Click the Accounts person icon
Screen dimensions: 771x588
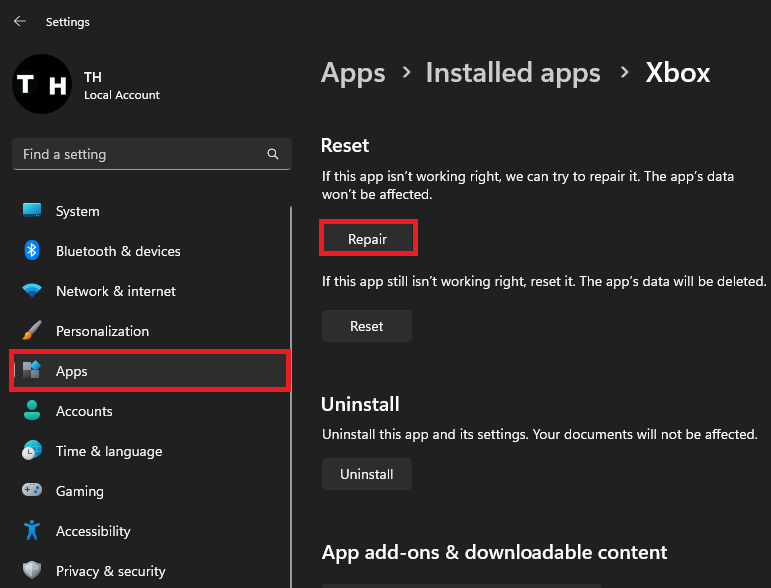32,411
